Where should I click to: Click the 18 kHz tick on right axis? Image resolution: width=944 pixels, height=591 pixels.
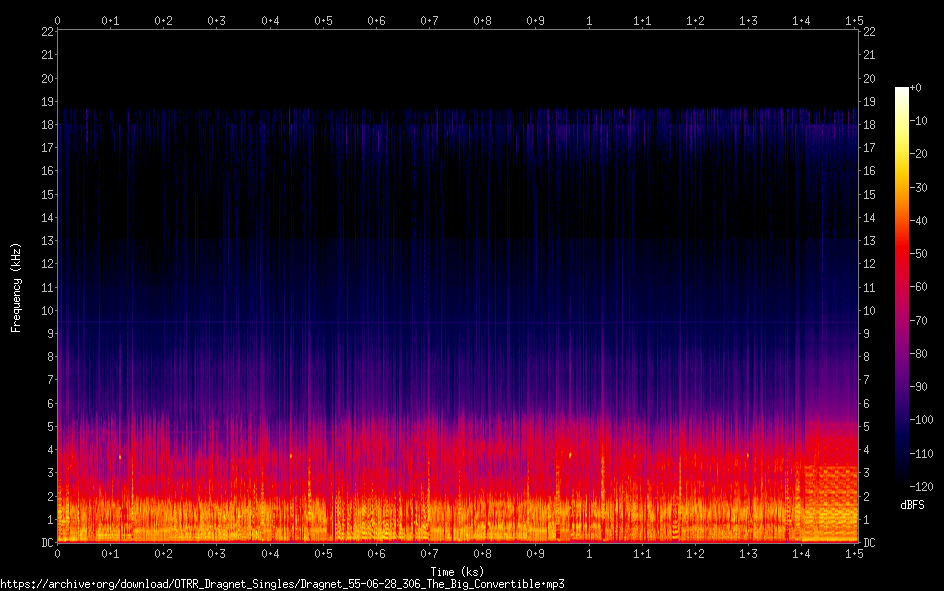[869, 125]
